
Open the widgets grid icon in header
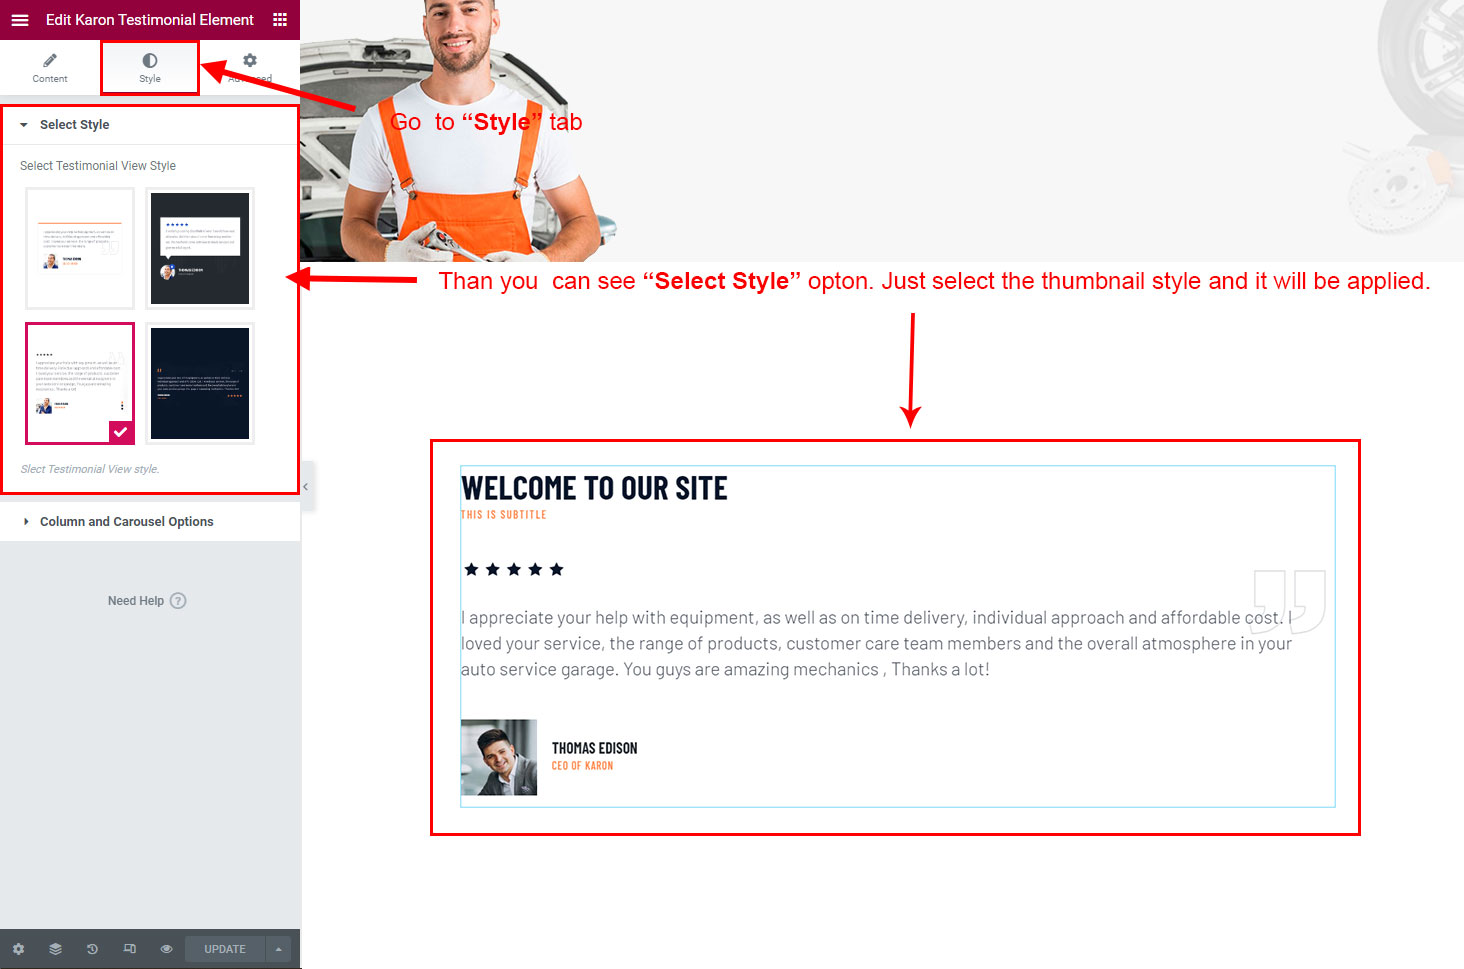(280, 20)
